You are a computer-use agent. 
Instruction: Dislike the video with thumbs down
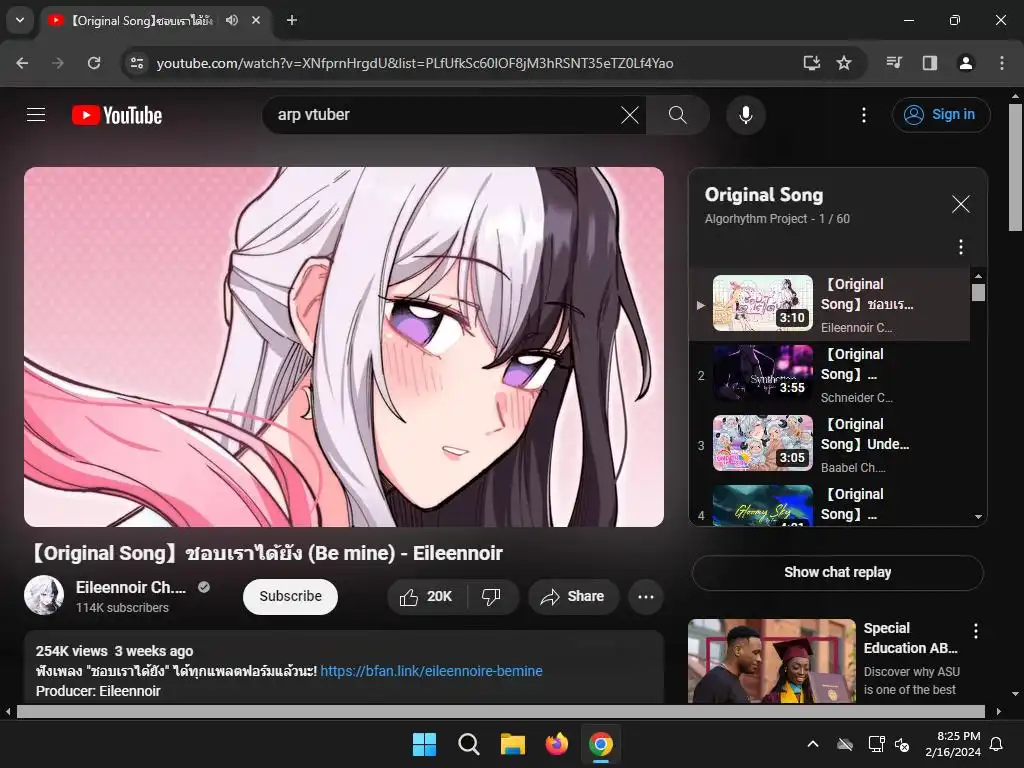point(492,596)
